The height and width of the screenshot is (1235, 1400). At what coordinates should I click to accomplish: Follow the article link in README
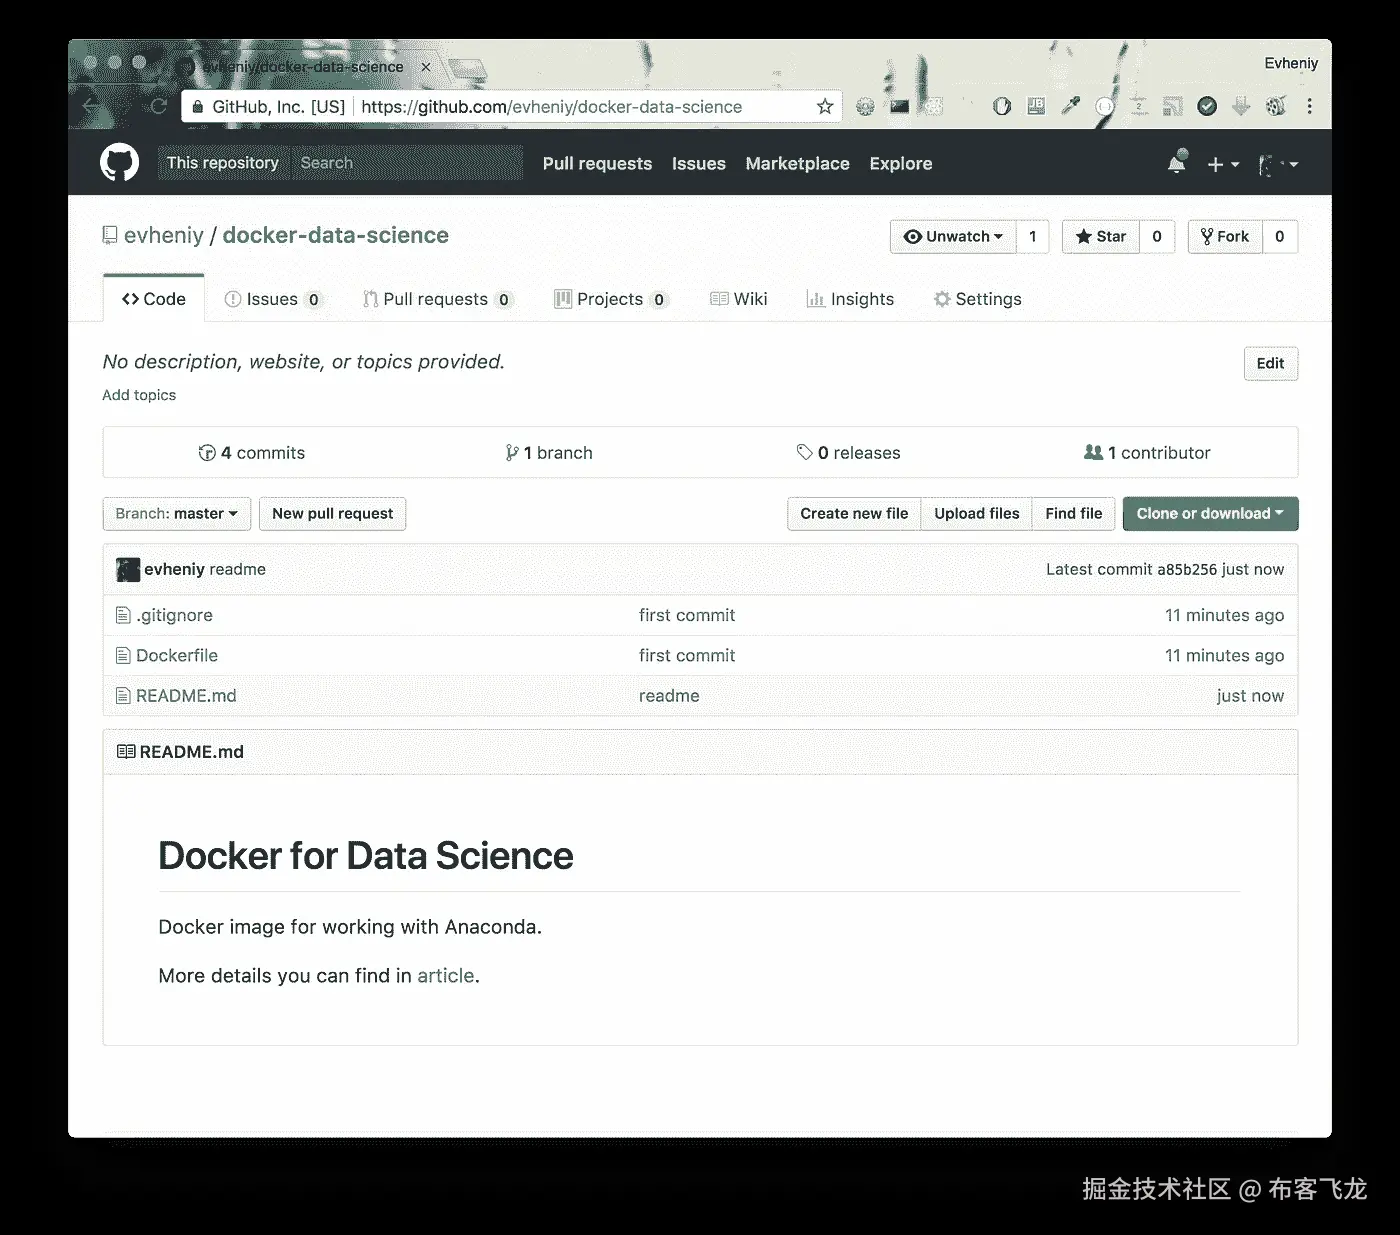click(445, 976)
